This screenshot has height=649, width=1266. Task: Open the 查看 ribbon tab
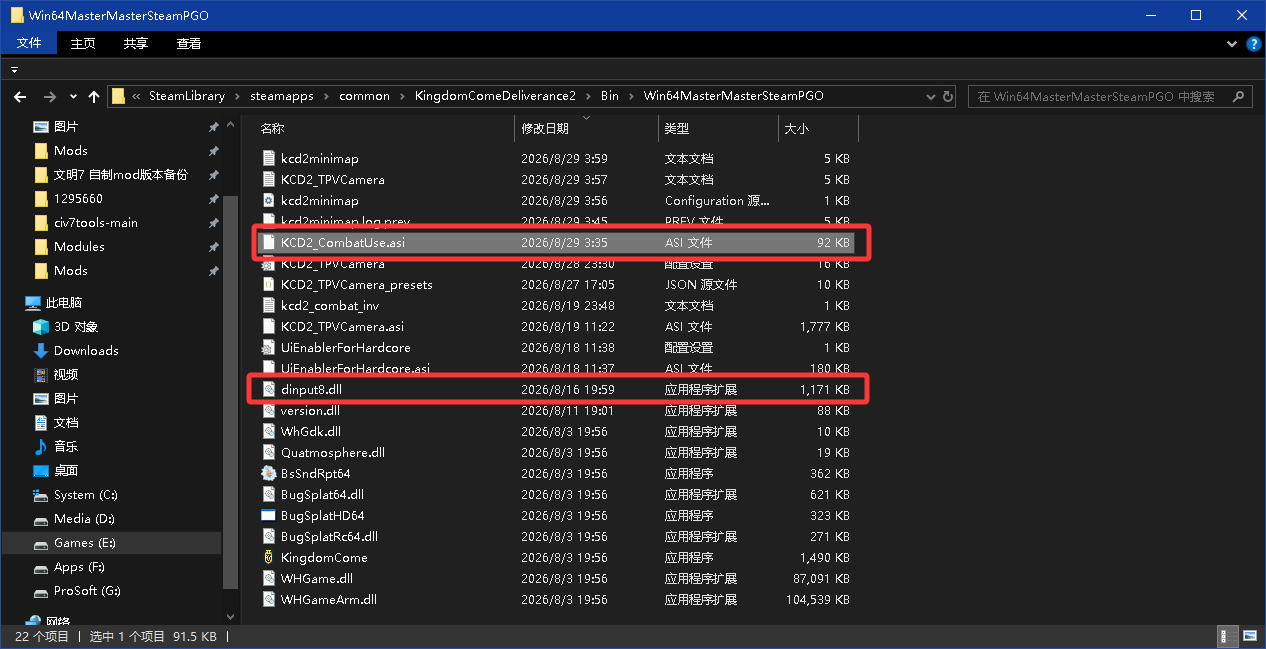click(x=189, y=43)
